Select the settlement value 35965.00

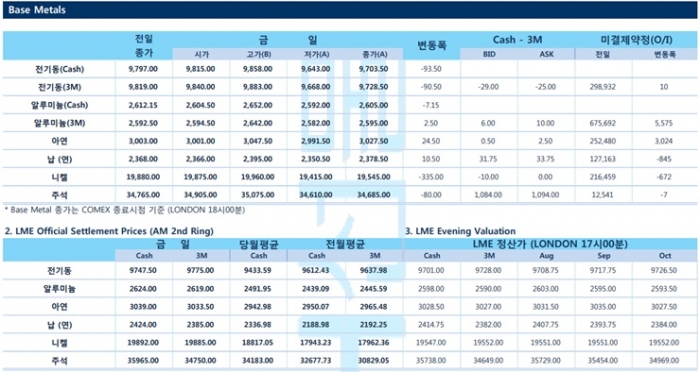click(143, 360)
